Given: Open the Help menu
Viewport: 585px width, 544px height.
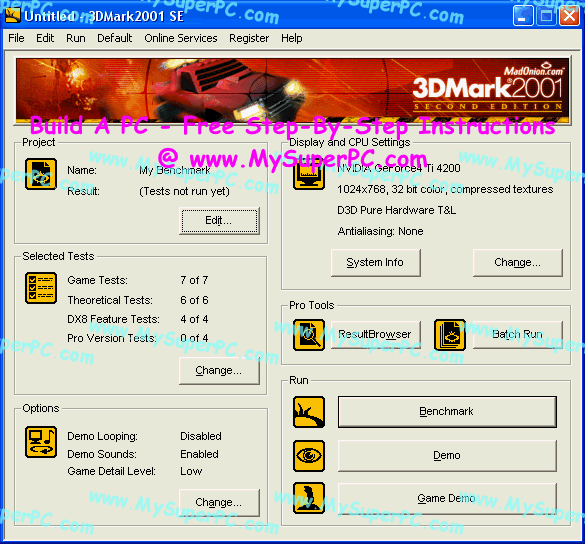Looking at the screenshot, I should [x=292, y=38].
